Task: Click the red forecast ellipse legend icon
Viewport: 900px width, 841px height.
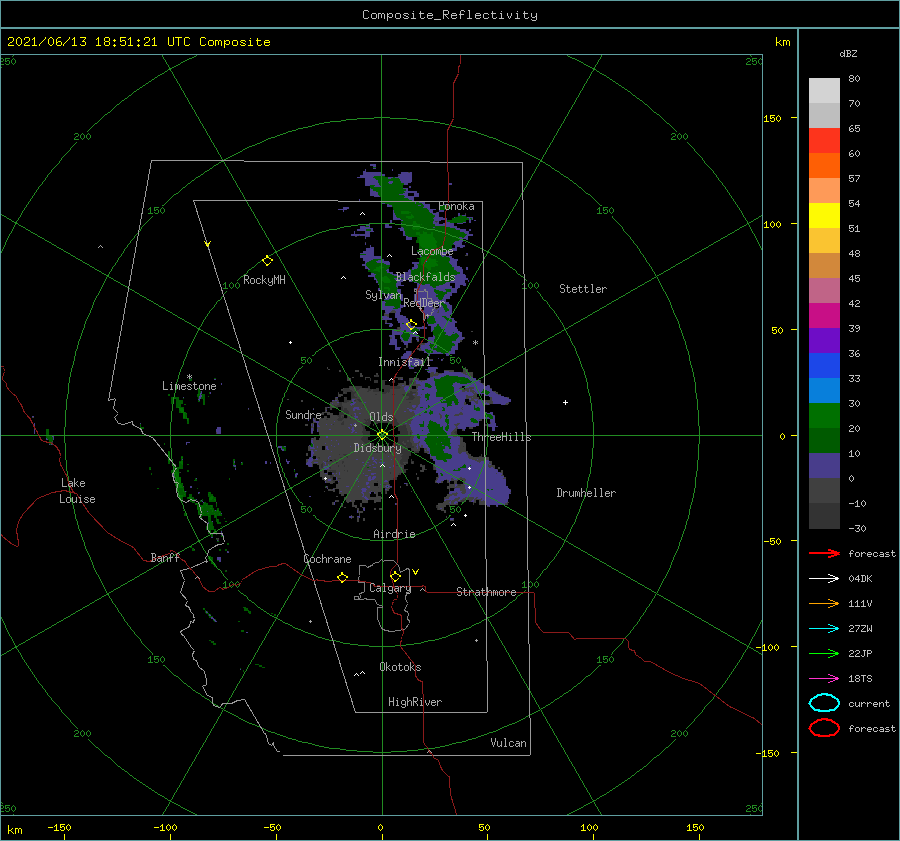Action: click(x=824, y=728)
